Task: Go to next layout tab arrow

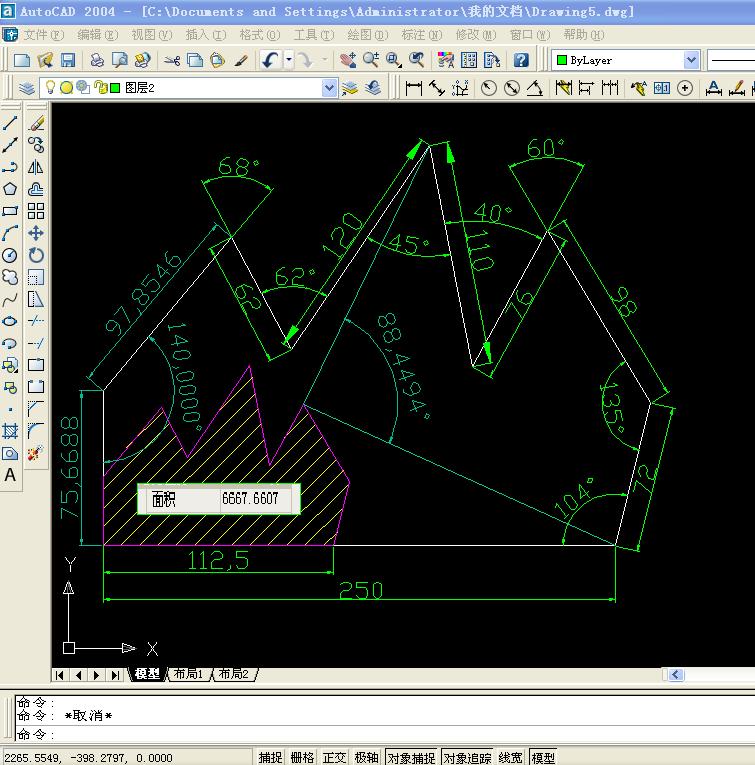Action: [x=97, y=675]
